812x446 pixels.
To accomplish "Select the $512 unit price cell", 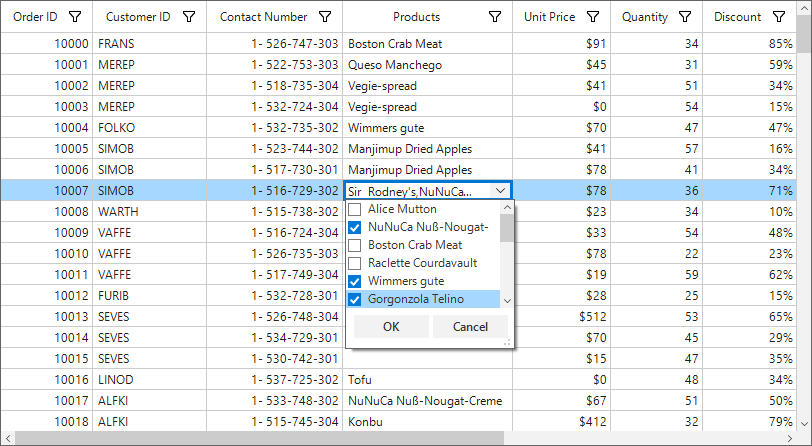I will tap(562, 316).
